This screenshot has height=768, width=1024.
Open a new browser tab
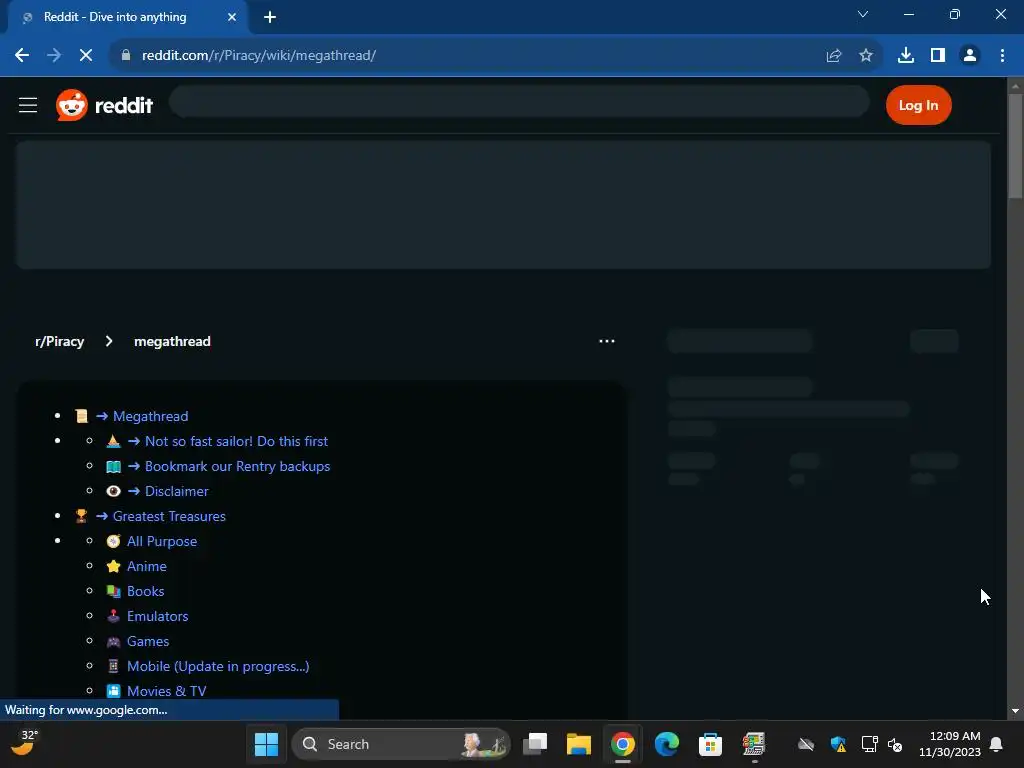(270, 17)
